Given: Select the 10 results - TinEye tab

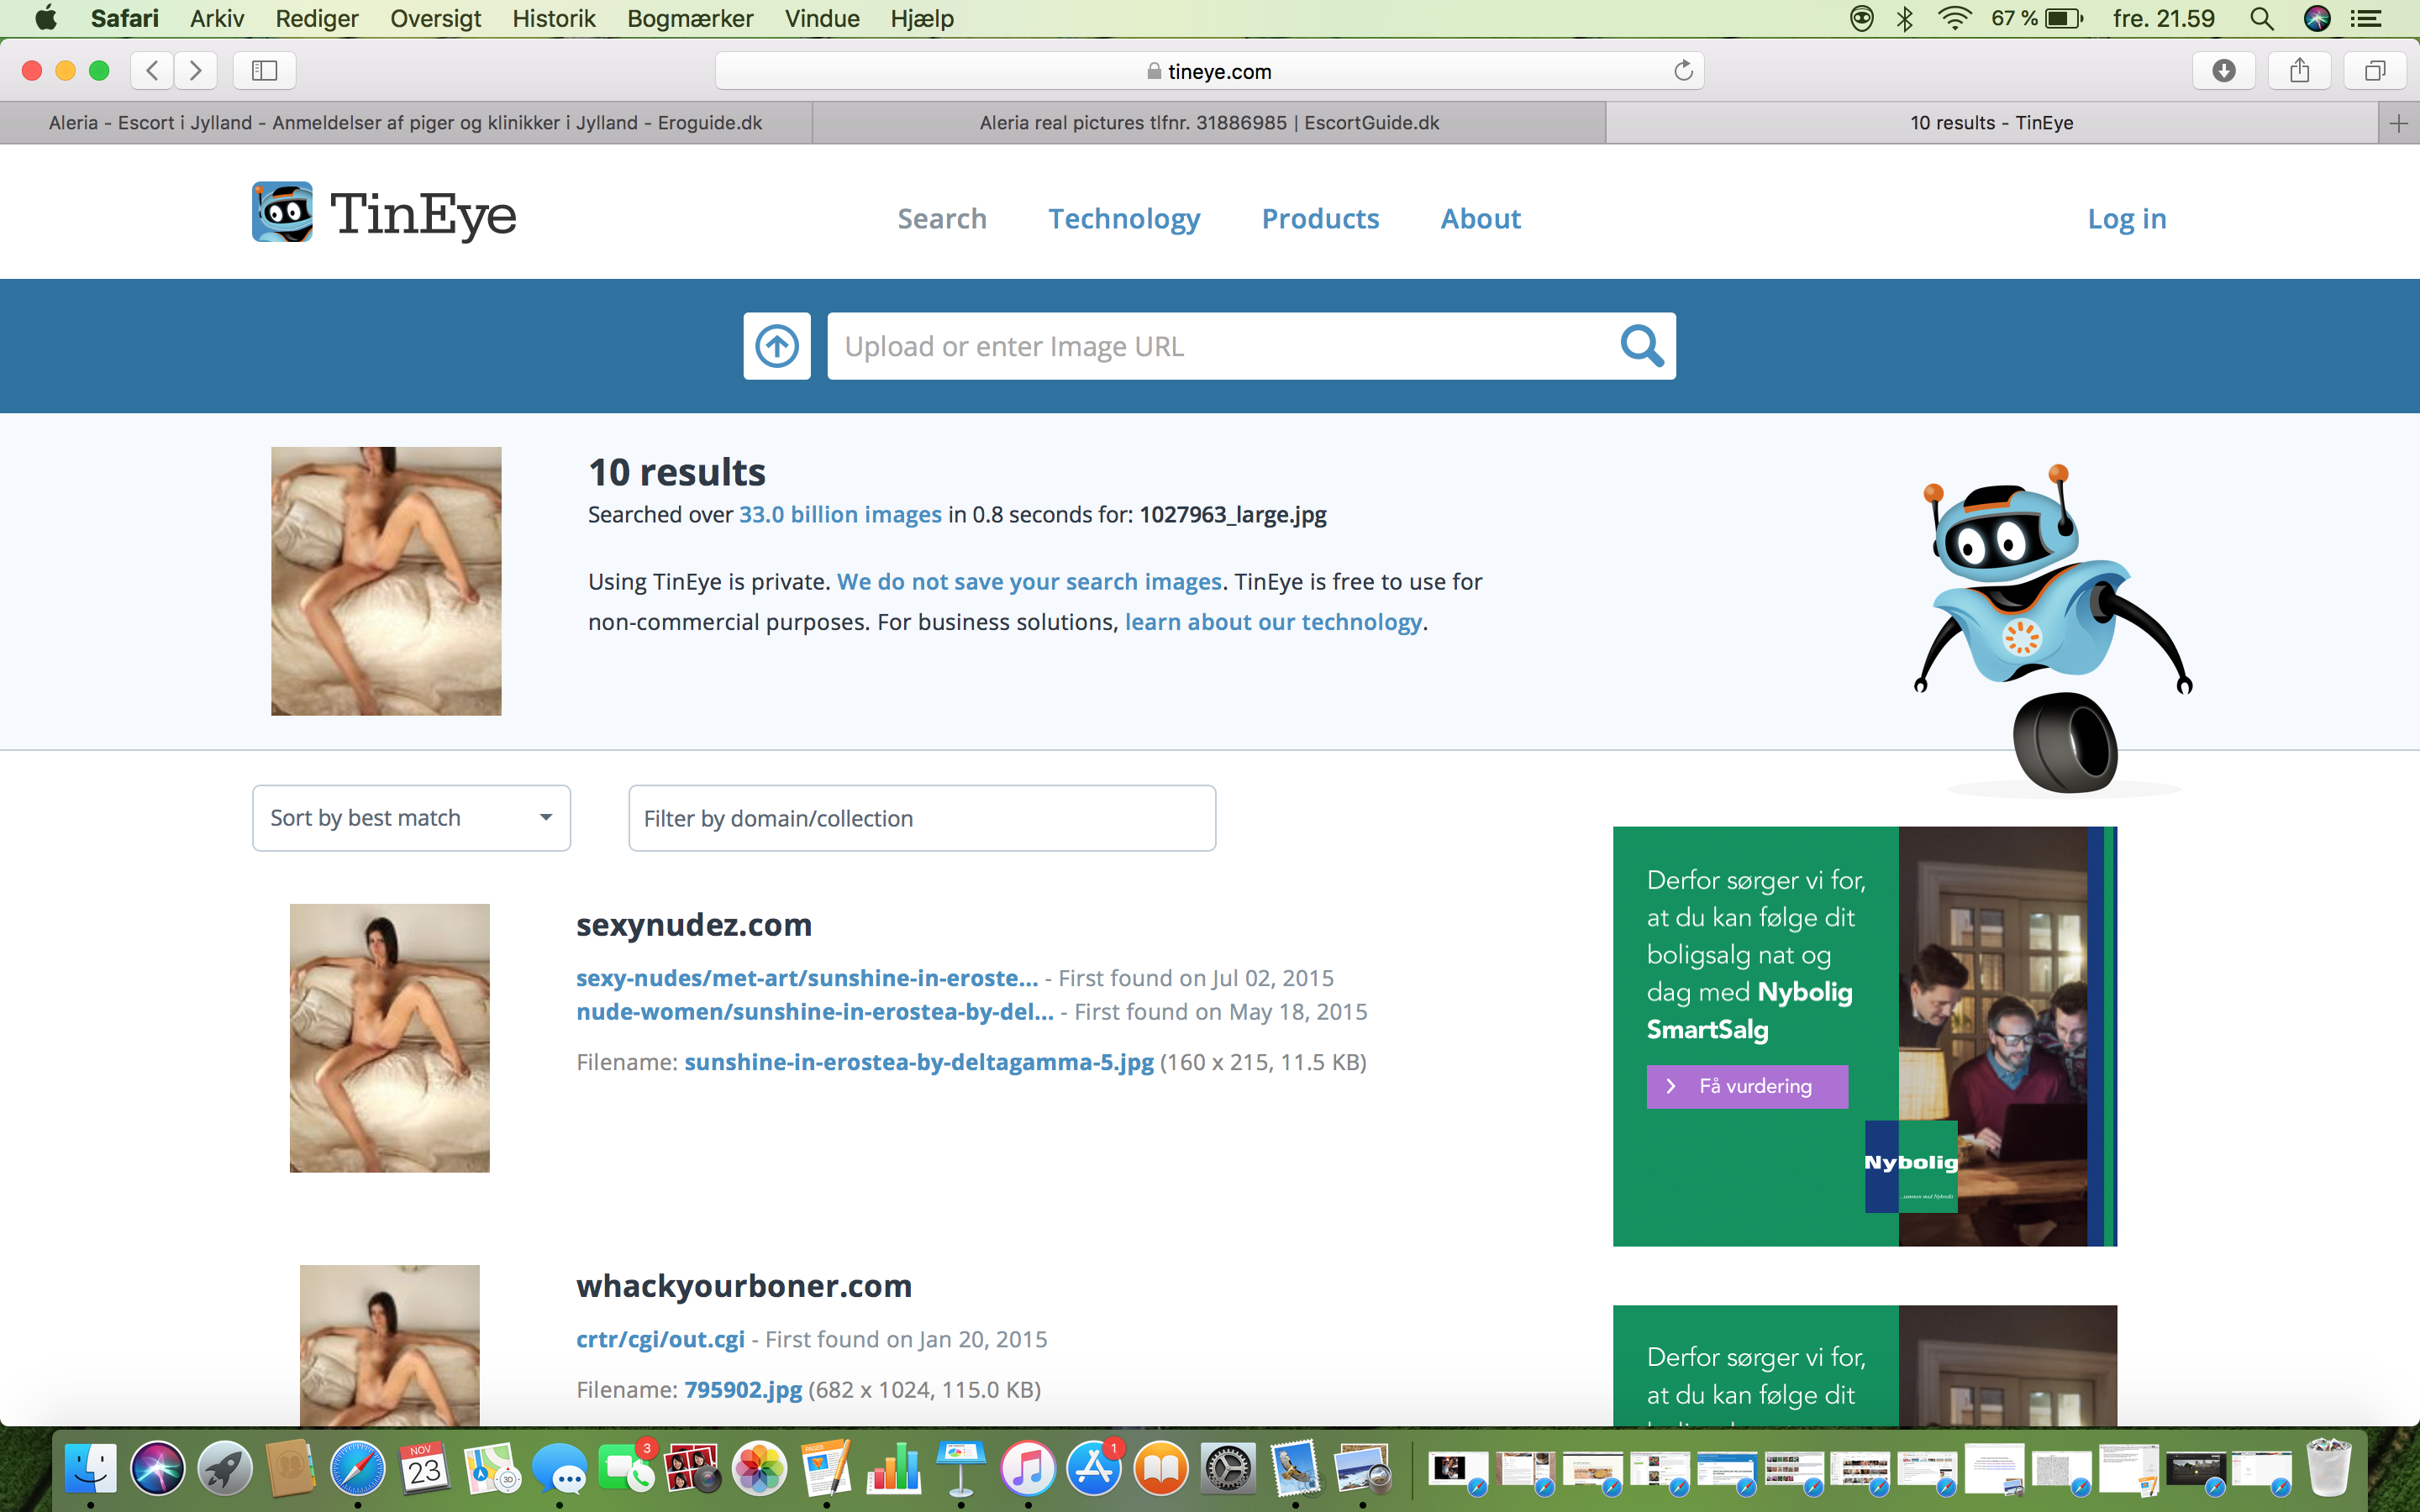Looking at the screenshot, I should click(1991, 123).
